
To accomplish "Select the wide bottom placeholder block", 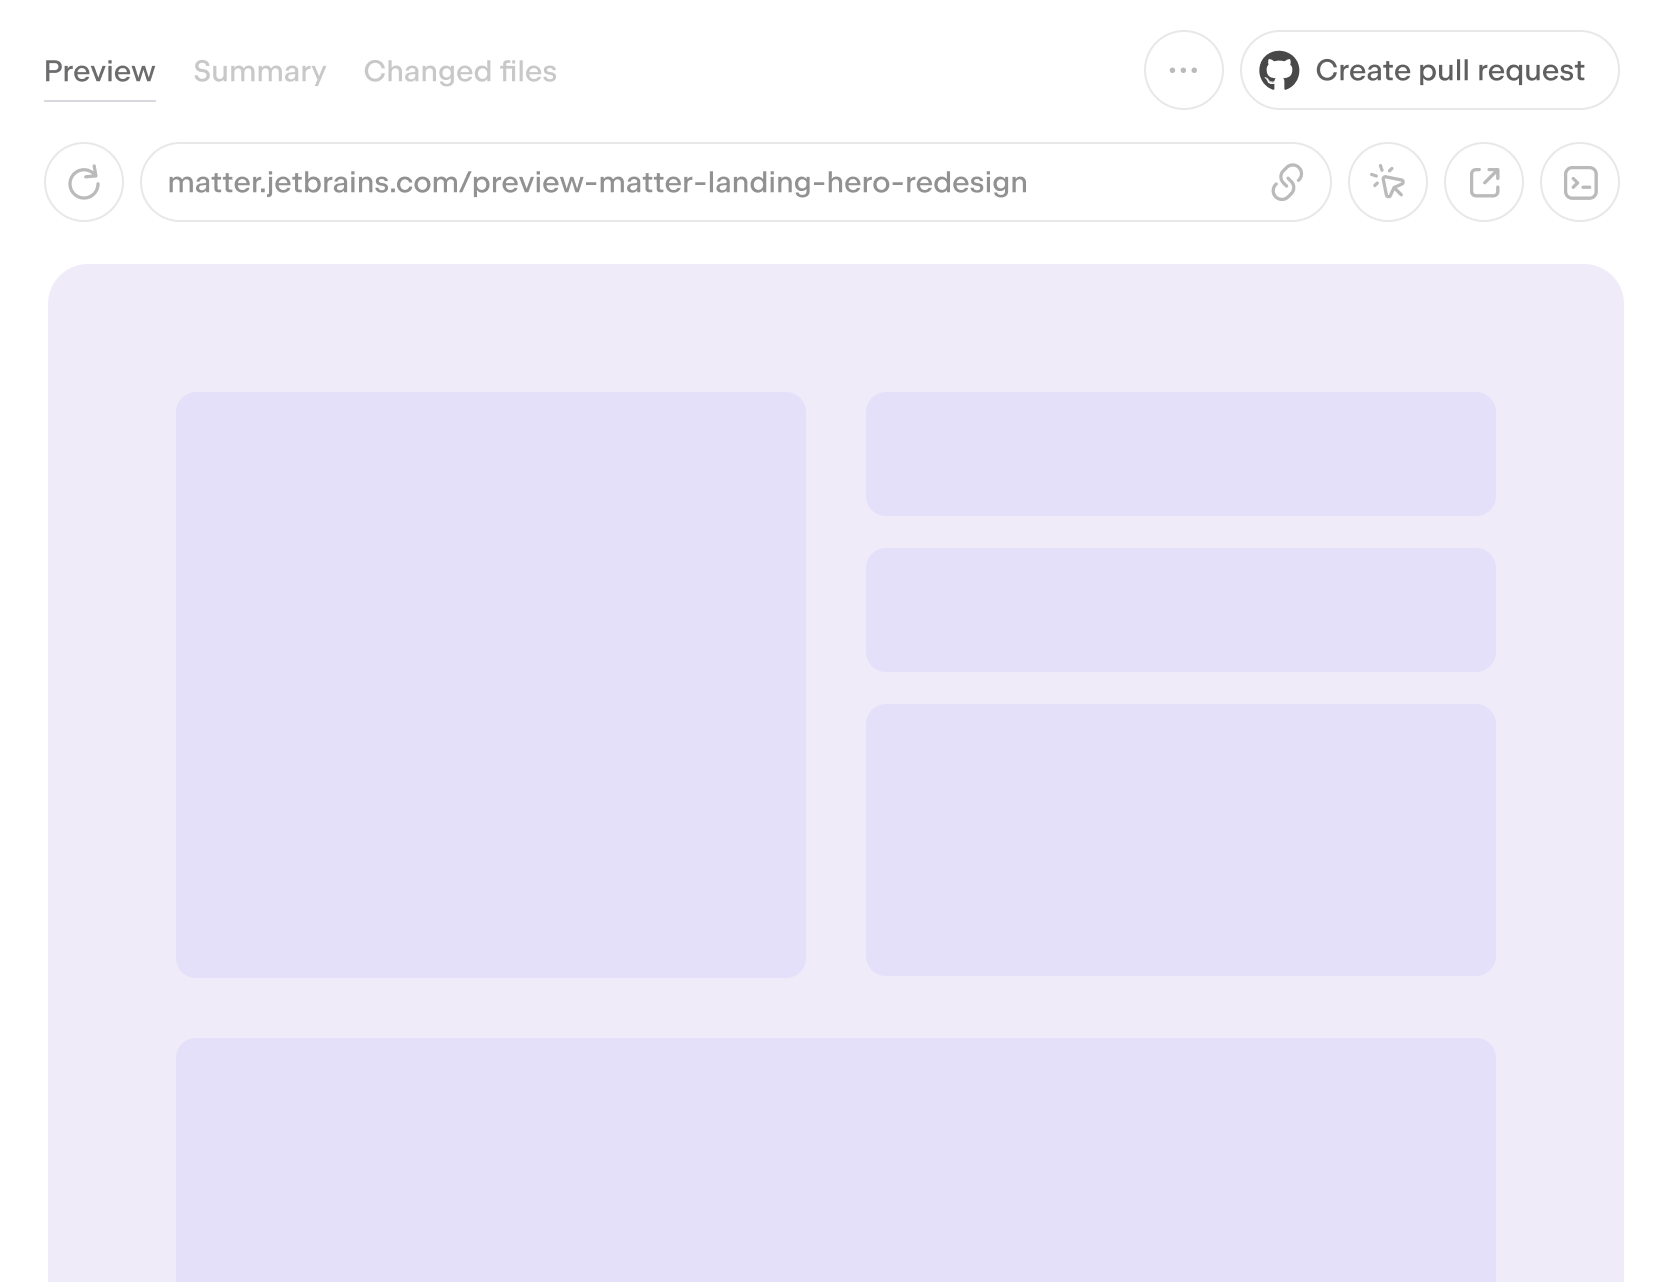I will point(835,1160).
